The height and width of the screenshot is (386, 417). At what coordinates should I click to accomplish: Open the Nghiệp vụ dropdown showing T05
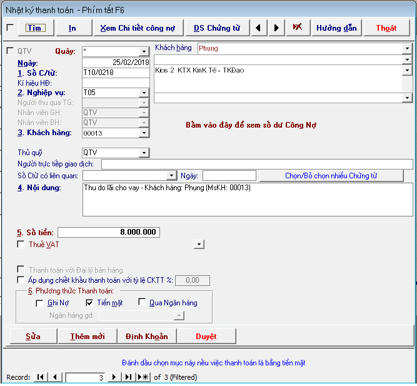[x=144, y=92]
